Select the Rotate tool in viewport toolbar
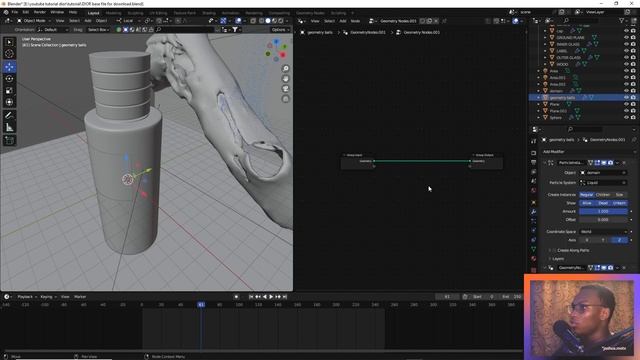The image size is (640, 360). click(x=9, y=79)
